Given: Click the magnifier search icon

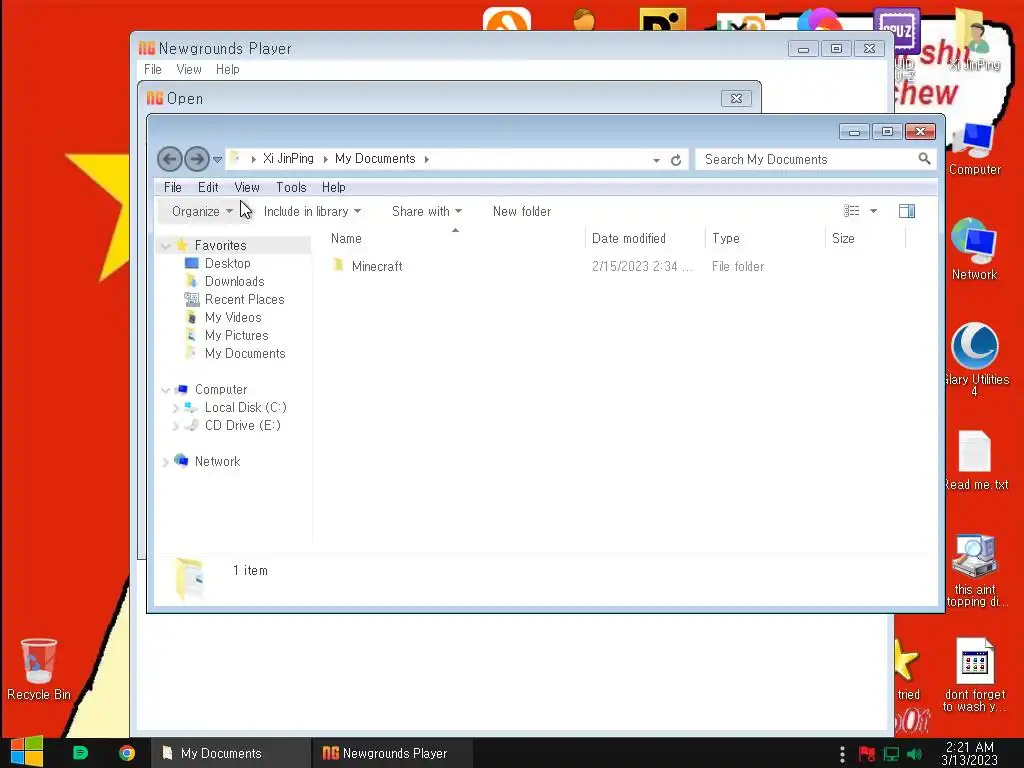Looking at the screenshot, I should tap(924, 159).
